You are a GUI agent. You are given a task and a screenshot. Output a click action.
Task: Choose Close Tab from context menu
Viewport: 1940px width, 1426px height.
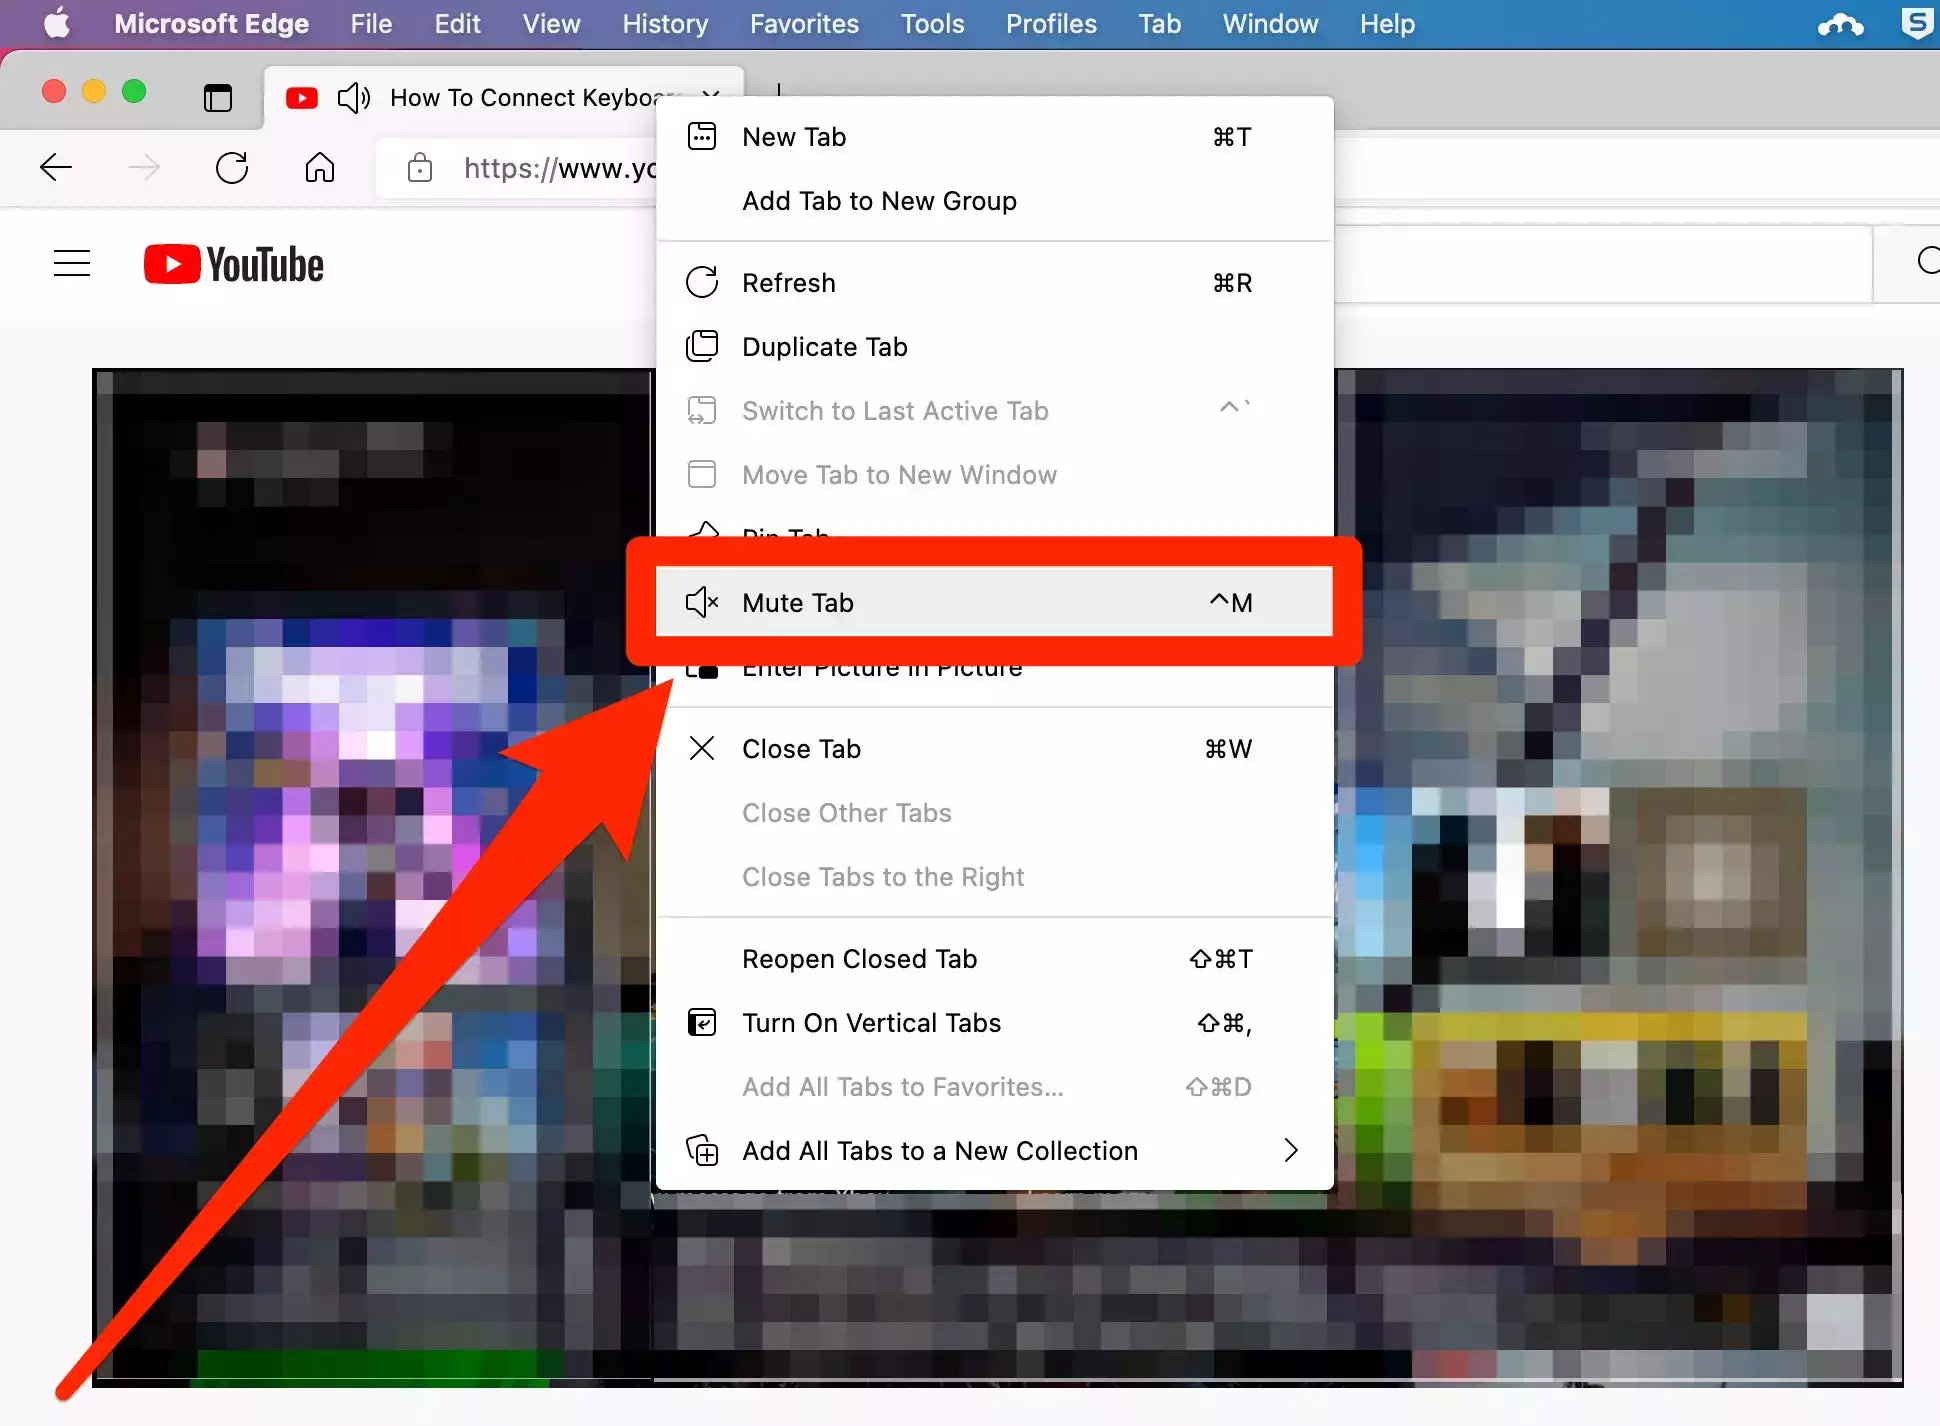[994, 749]
